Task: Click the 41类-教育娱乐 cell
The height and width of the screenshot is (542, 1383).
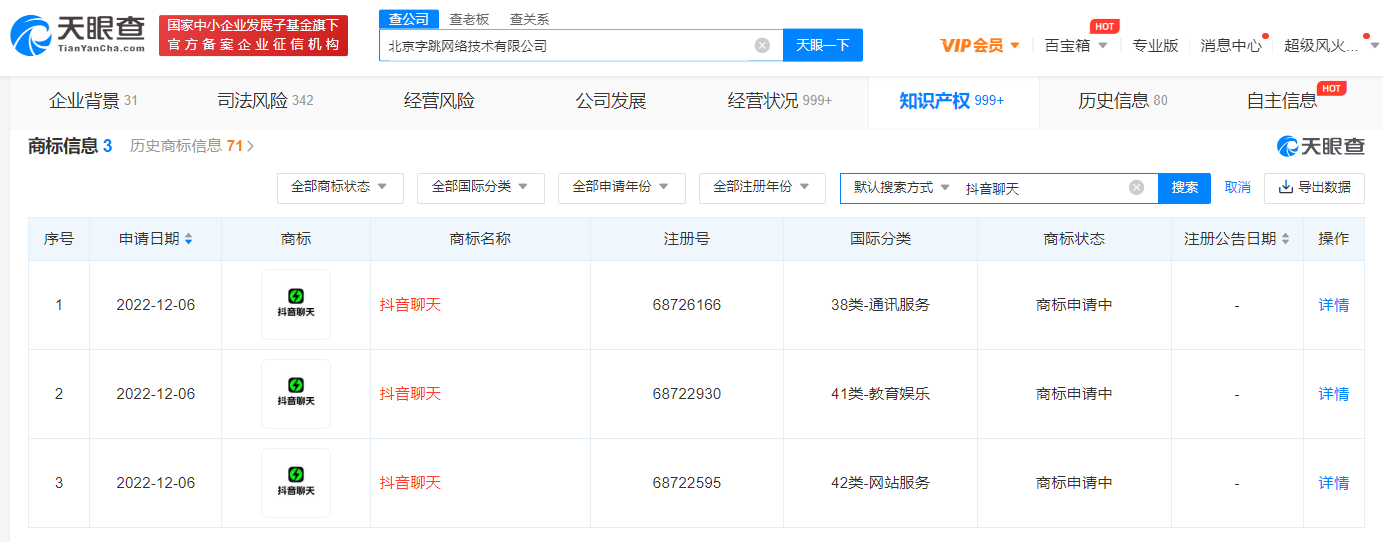Action: (x=880, y=394)
